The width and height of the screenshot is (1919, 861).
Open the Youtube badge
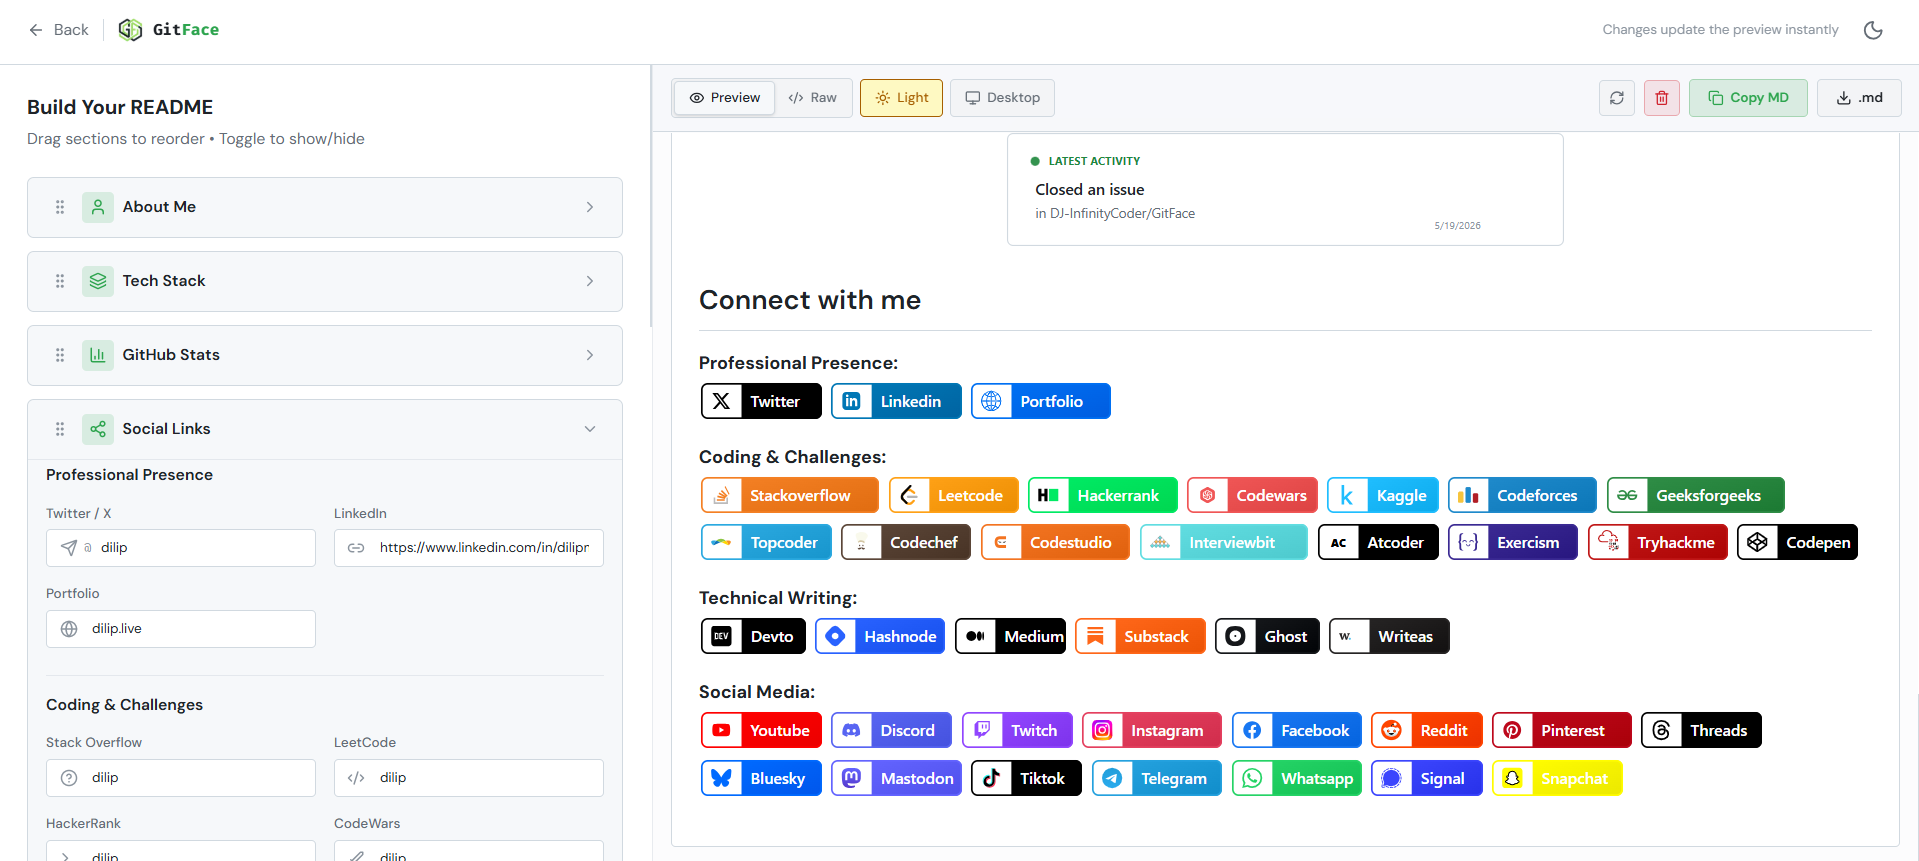pyautogui.click(x=761, y=730)
